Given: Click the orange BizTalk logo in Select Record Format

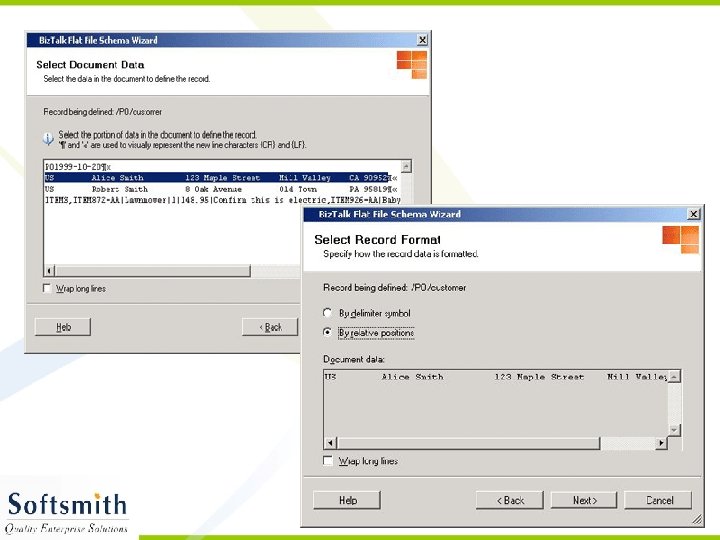Looking at the screenshot, I should click(x=681, y=240).
